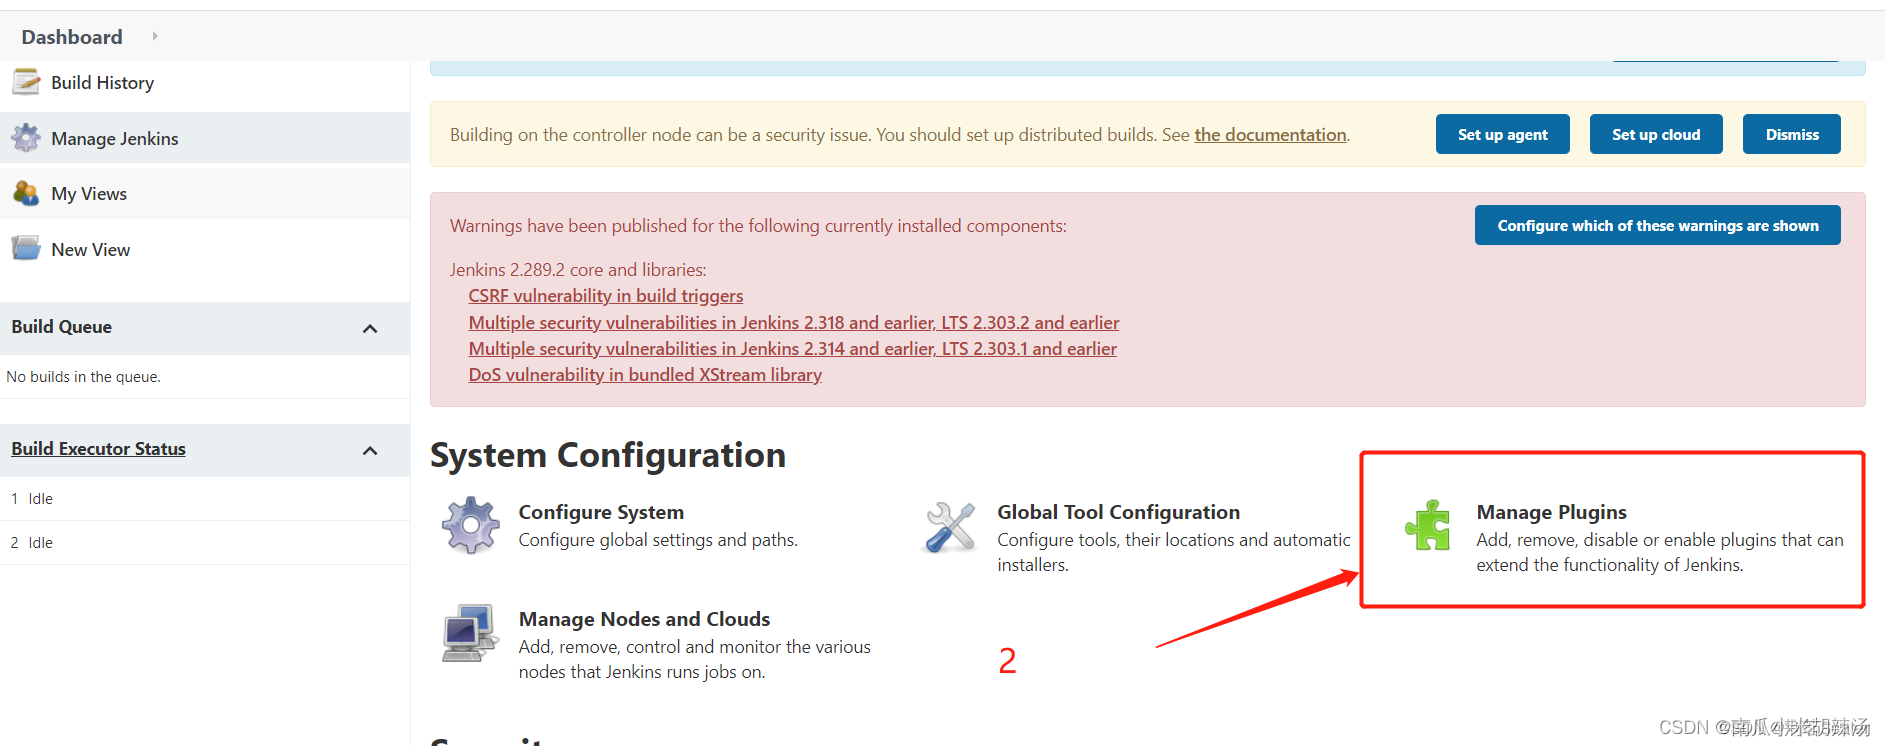Image resolution: width=1885 pixels, height=746 pixels.
Task: Open the documentation link
Action: point(1270,135)
